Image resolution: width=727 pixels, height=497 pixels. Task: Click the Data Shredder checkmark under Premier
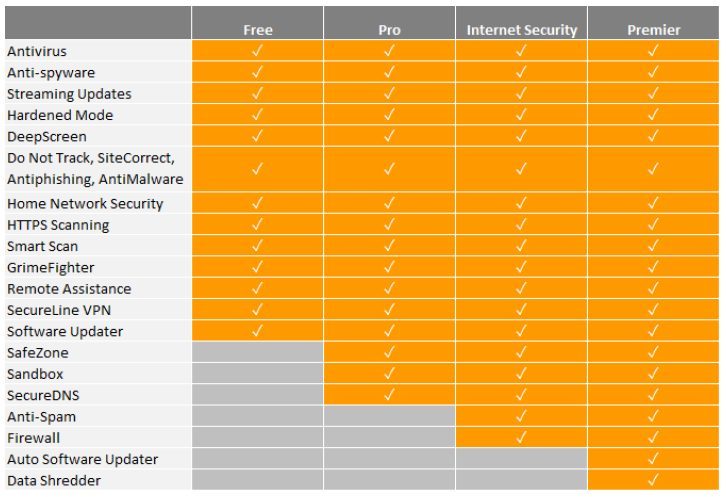(653, 481)
